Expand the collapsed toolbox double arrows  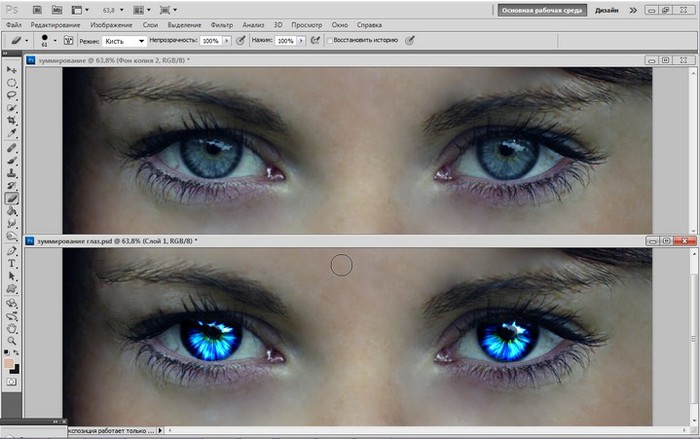(x=5, y=53)
